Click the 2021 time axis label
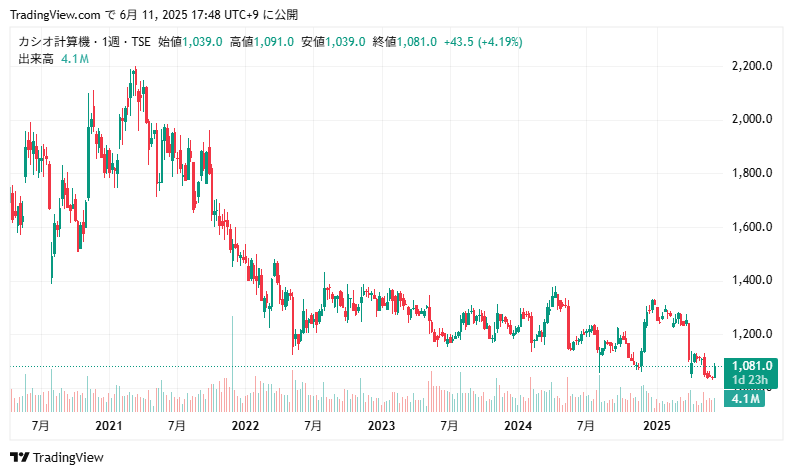 pos(109,426)
